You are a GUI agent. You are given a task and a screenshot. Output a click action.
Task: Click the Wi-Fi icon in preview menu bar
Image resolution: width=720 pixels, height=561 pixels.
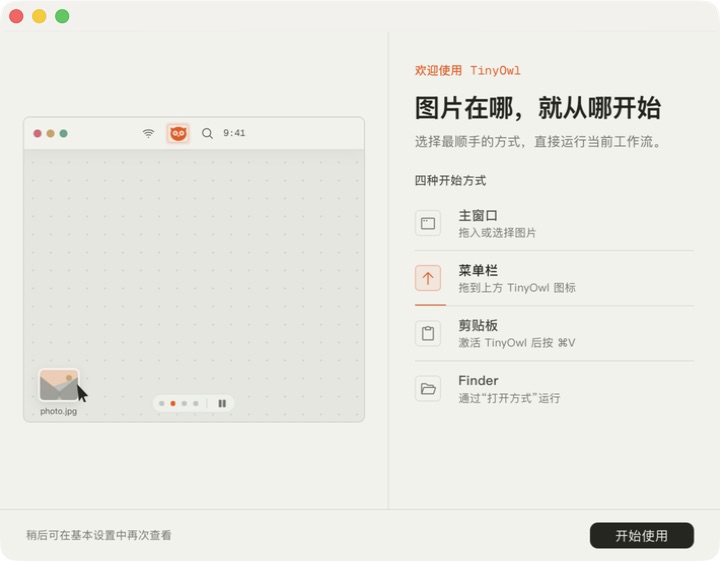148,134
